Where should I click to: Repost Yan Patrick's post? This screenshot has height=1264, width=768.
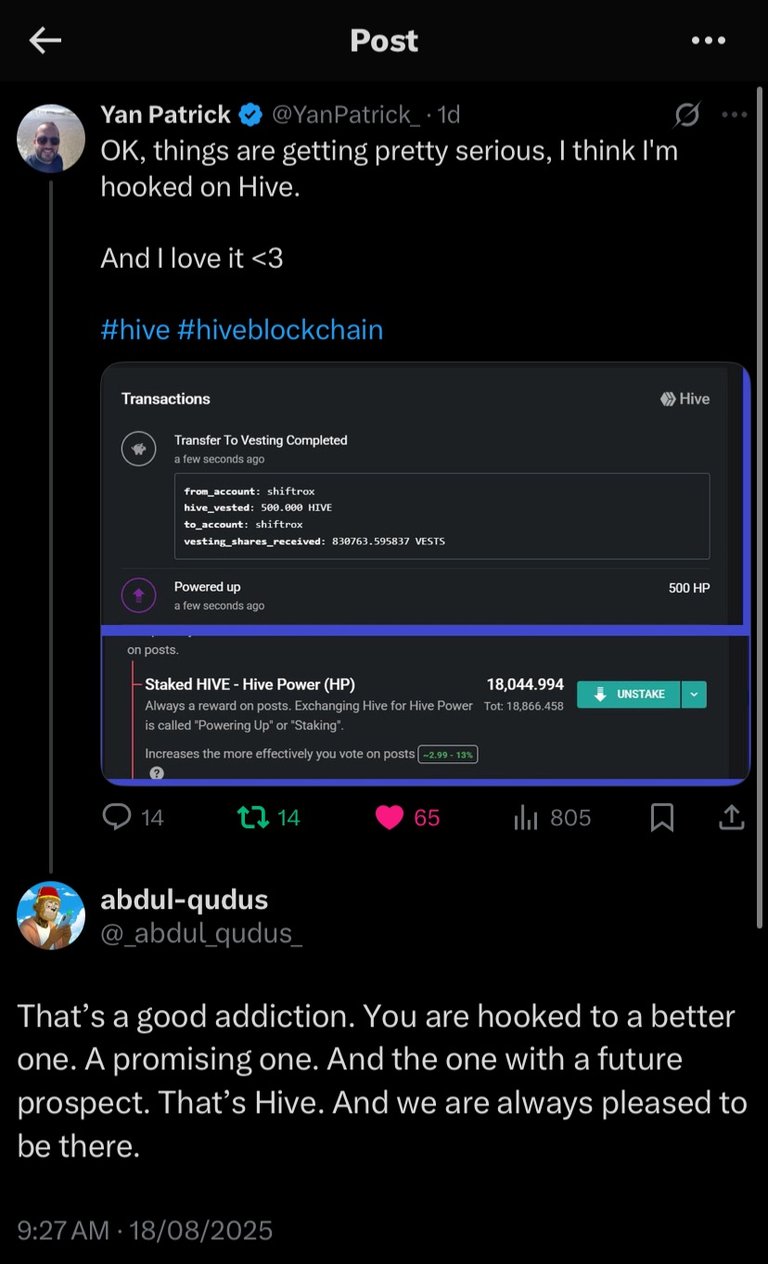coord(251,818)
